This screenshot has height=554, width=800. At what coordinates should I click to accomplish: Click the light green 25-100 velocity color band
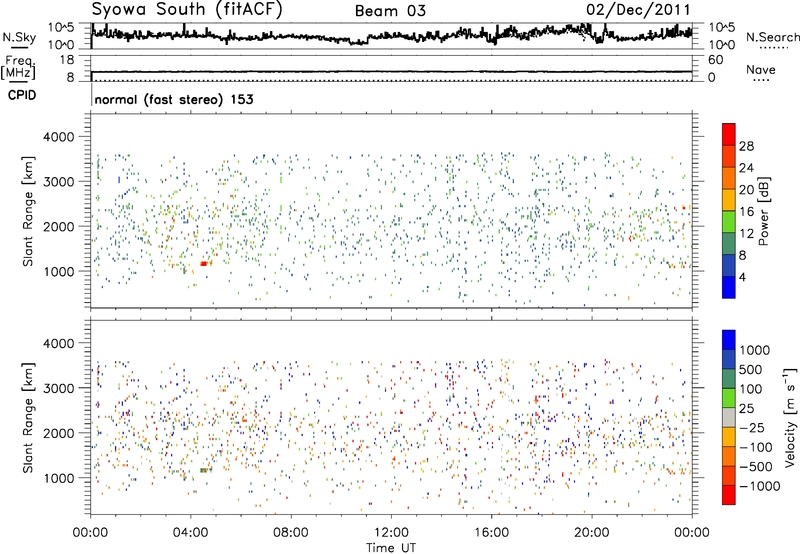(x=729, y=398)
